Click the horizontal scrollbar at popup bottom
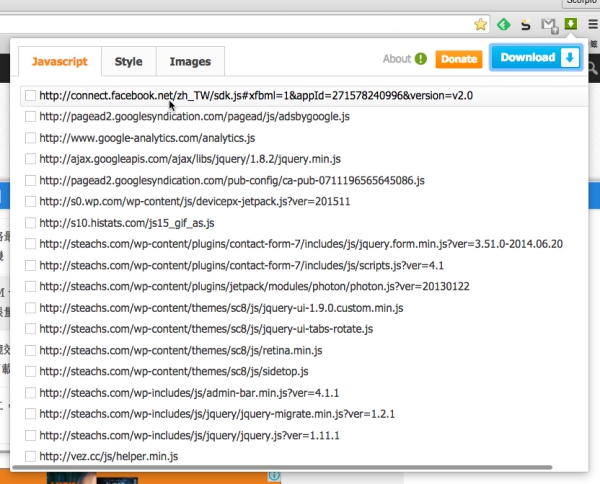The image size is (600, 484). [282, 467]
